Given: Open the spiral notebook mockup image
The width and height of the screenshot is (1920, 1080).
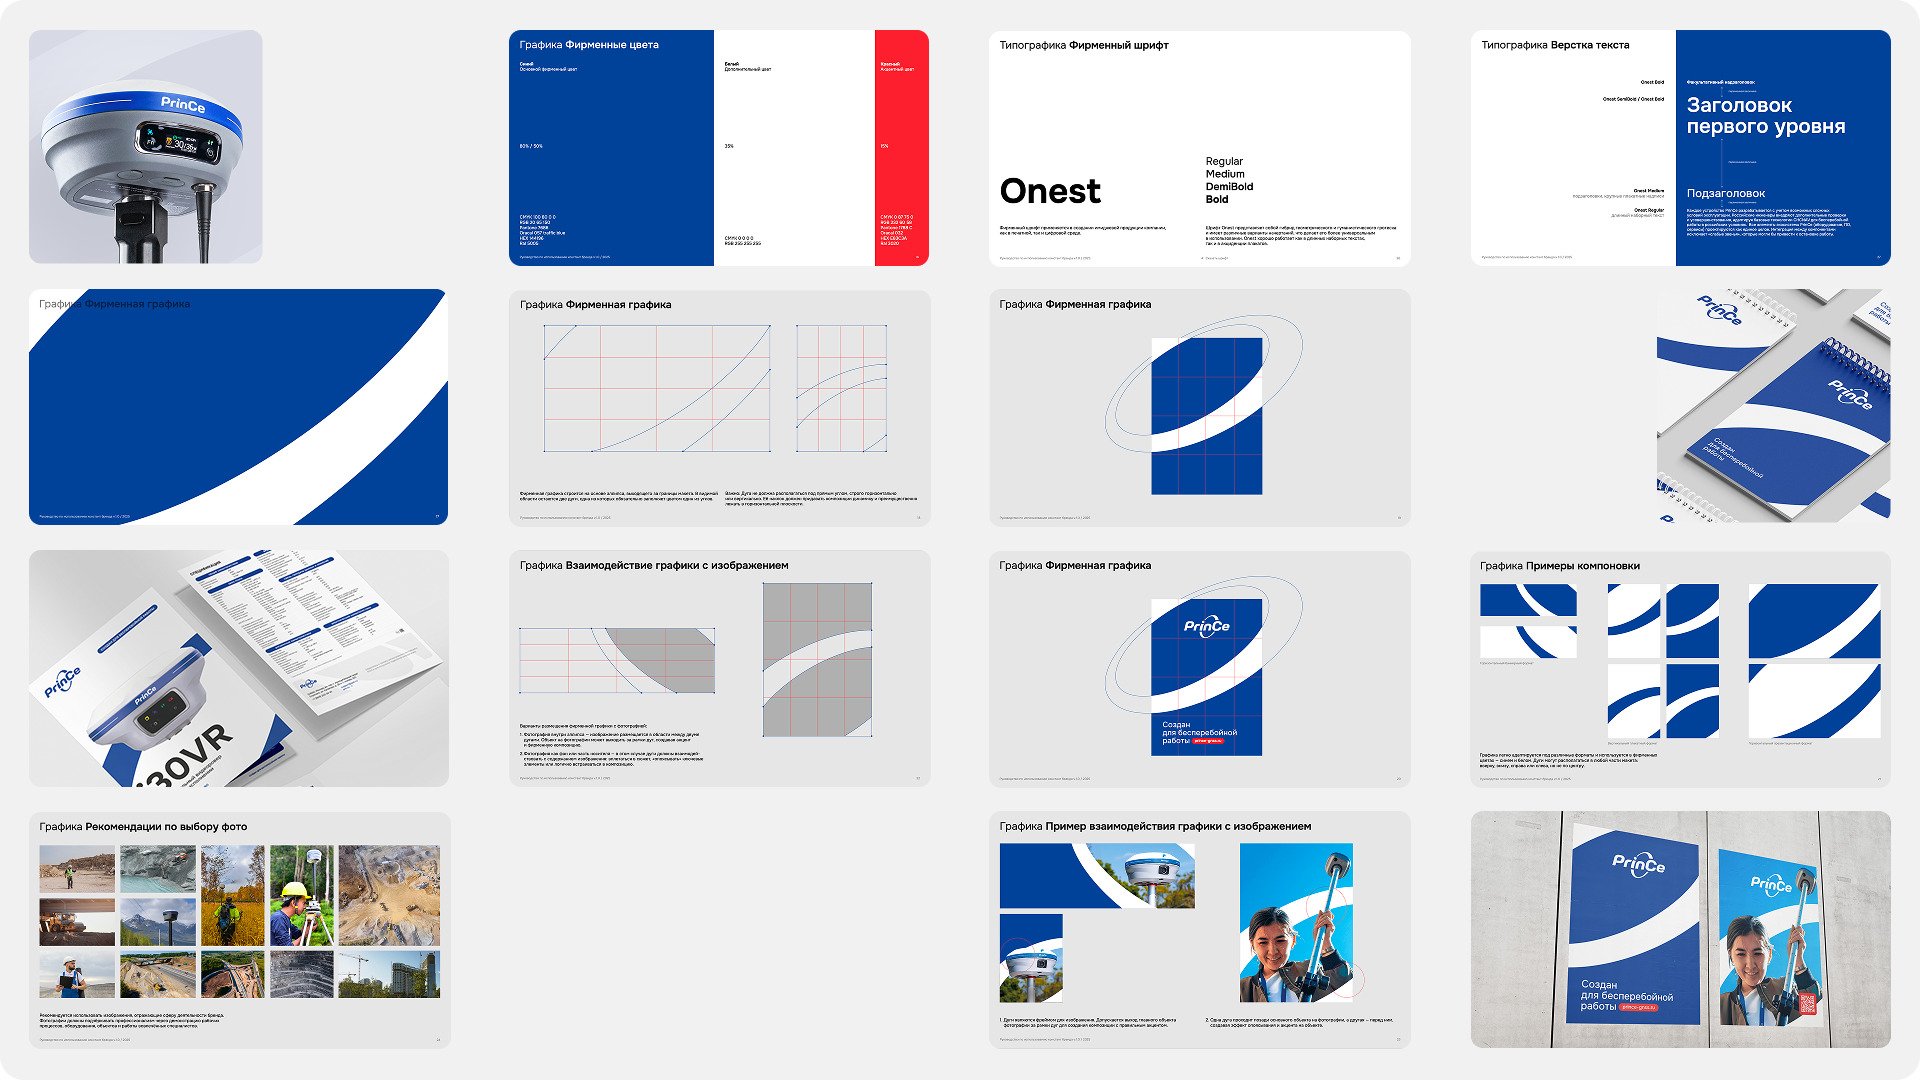Looking at the screenshot, I should point(1772,407).
